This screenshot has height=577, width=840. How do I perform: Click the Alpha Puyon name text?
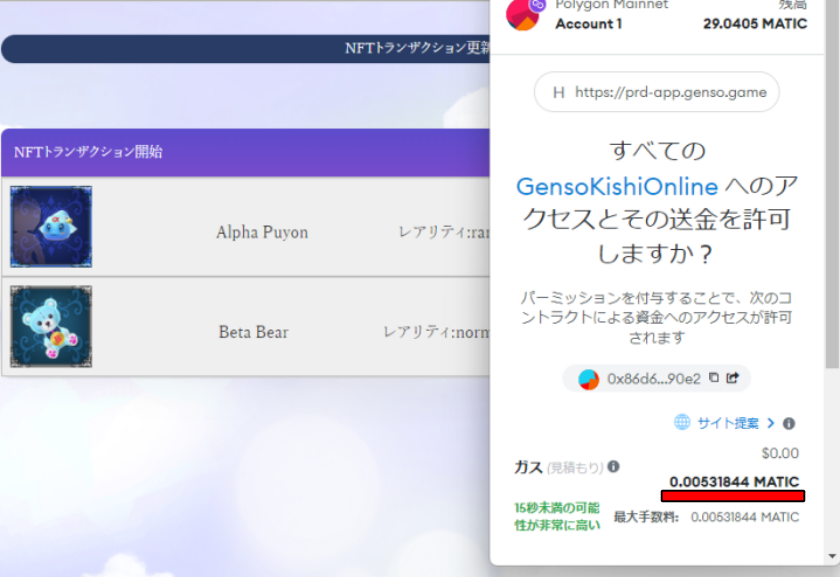click(x=262, y=232)
